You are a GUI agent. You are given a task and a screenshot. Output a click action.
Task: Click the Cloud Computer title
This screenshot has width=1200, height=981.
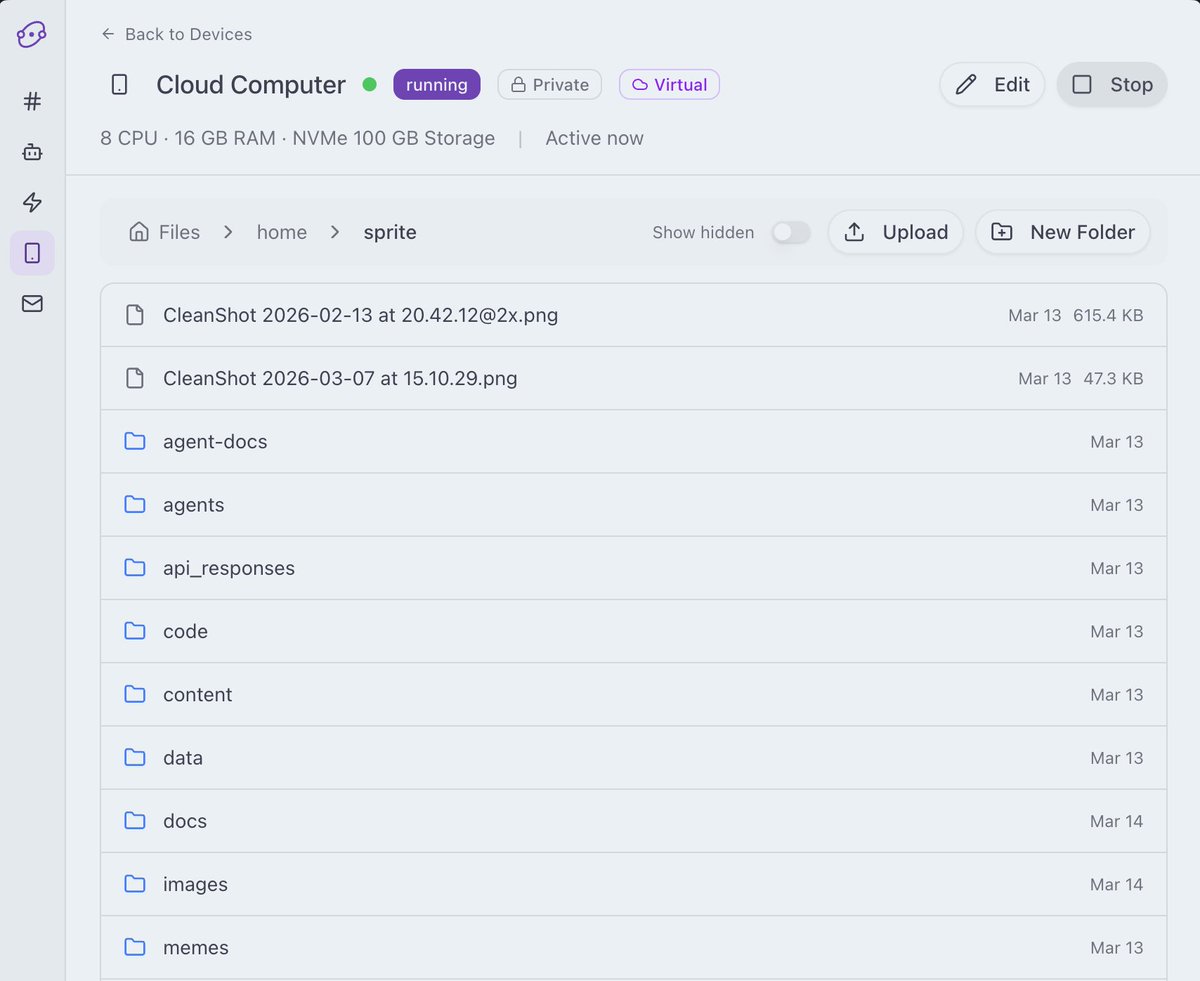point(251,85)
